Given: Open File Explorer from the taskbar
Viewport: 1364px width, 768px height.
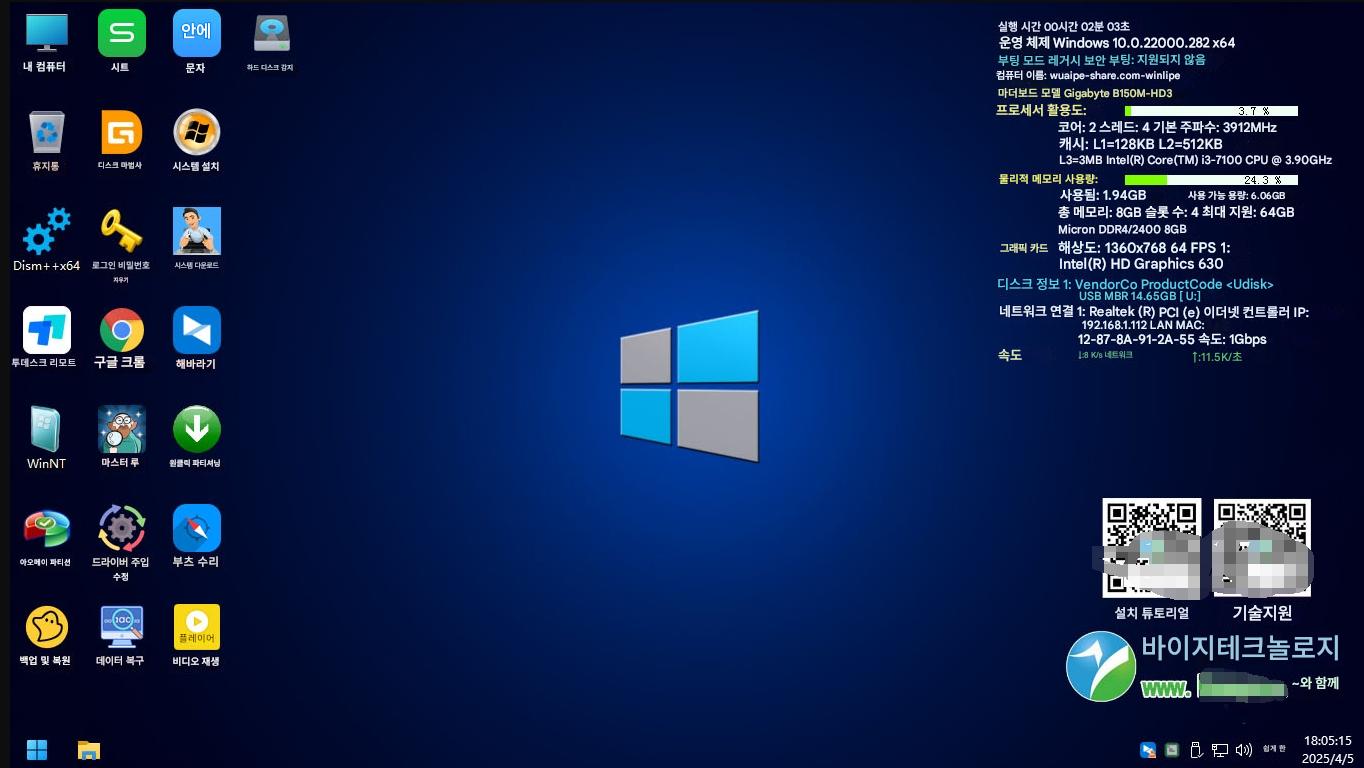Looking at the screenshot, I should click(x=89, y=750).
